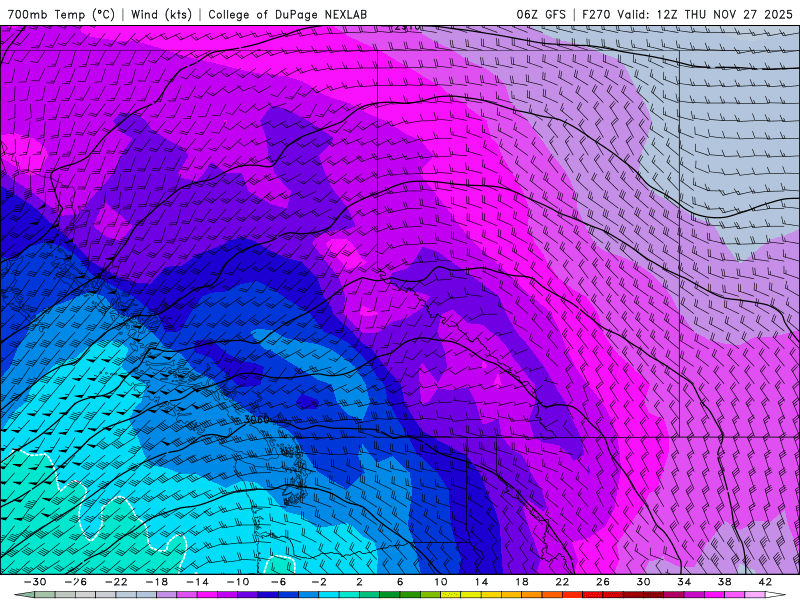Click the 'College of DuPage NEXLAB' label
The image size is (800, 600).
287,15
